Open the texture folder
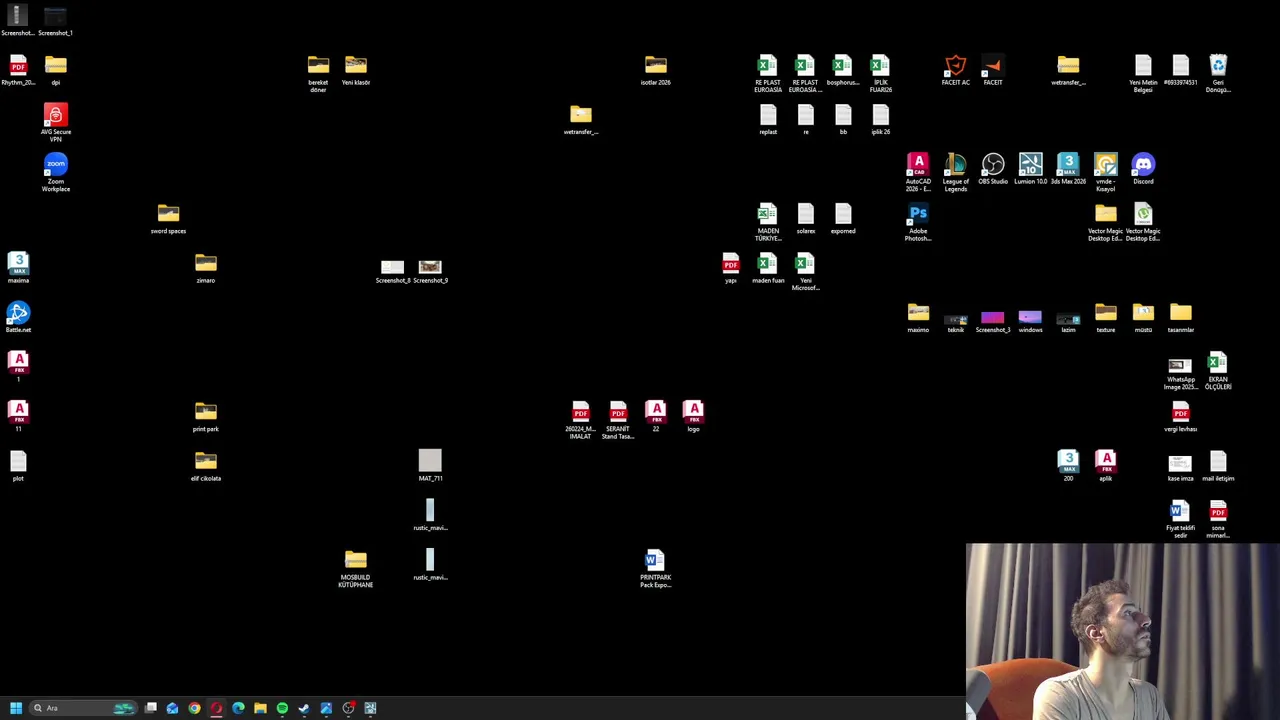Screen dimensions: 1280x720 [1106, 318]
